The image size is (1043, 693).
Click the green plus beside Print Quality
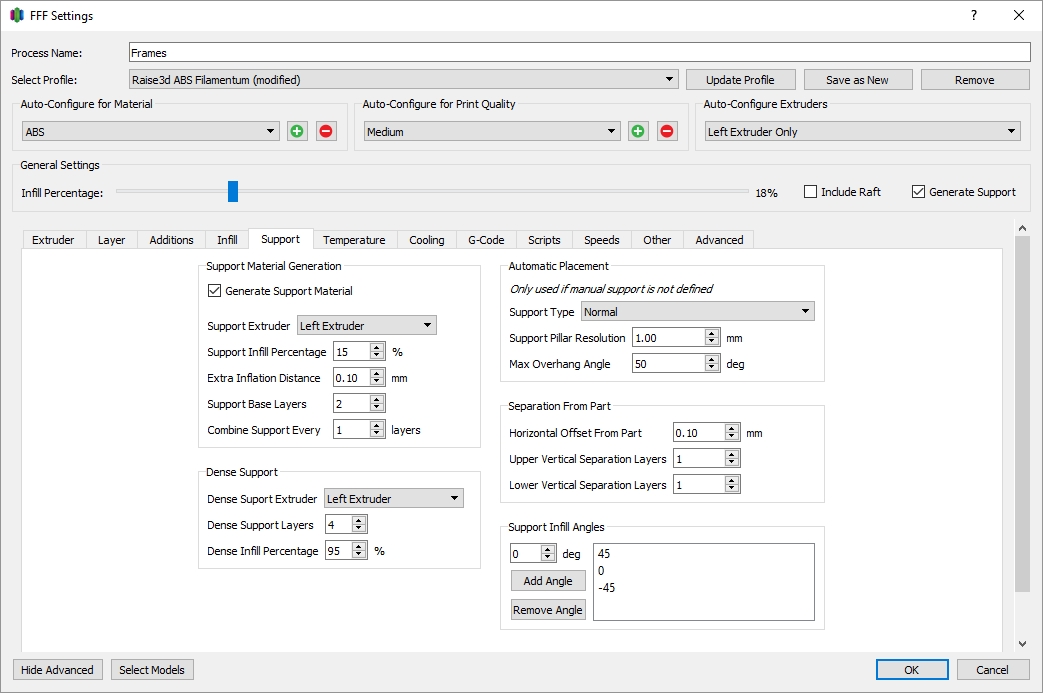[637, 130]
